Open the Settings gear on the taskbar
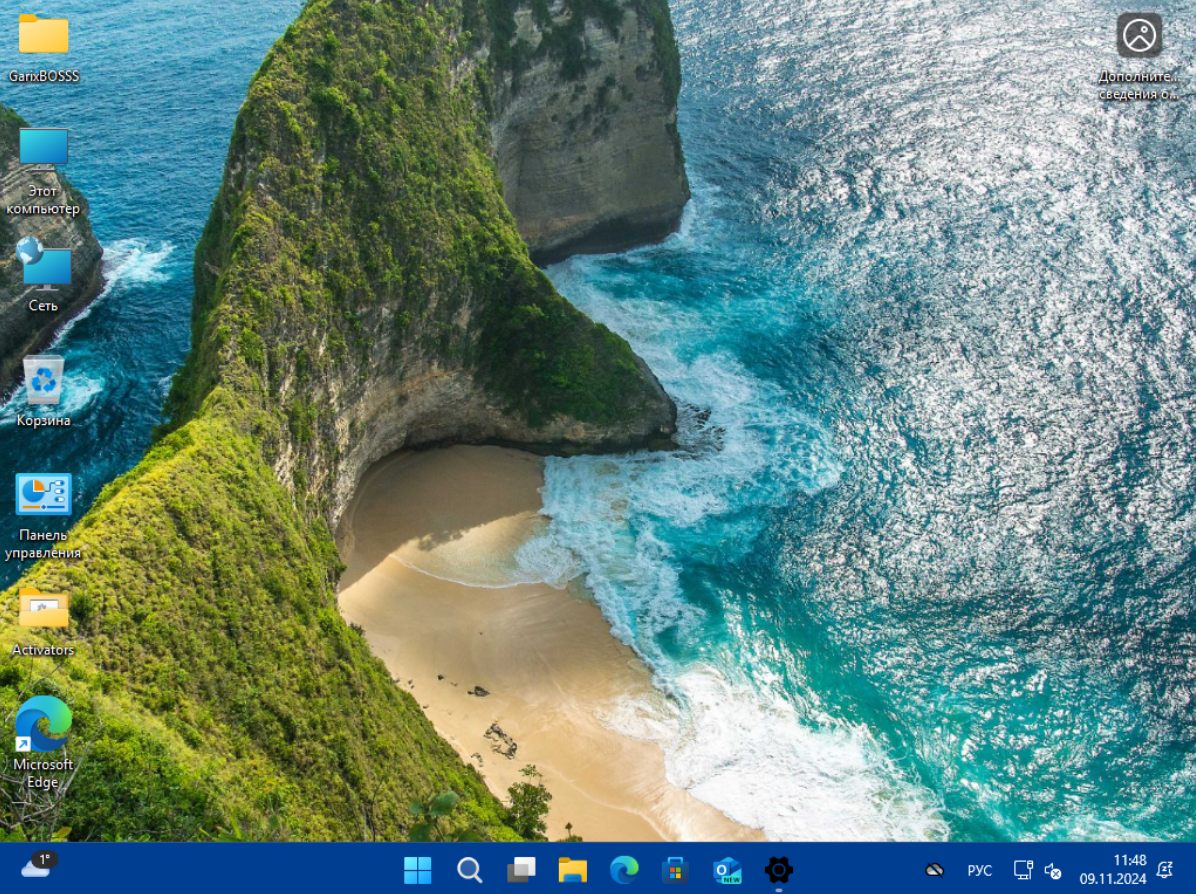Image resolution: width=1196 pixels, height=894 pixels. pyautogui.click(x=779, y=870)
